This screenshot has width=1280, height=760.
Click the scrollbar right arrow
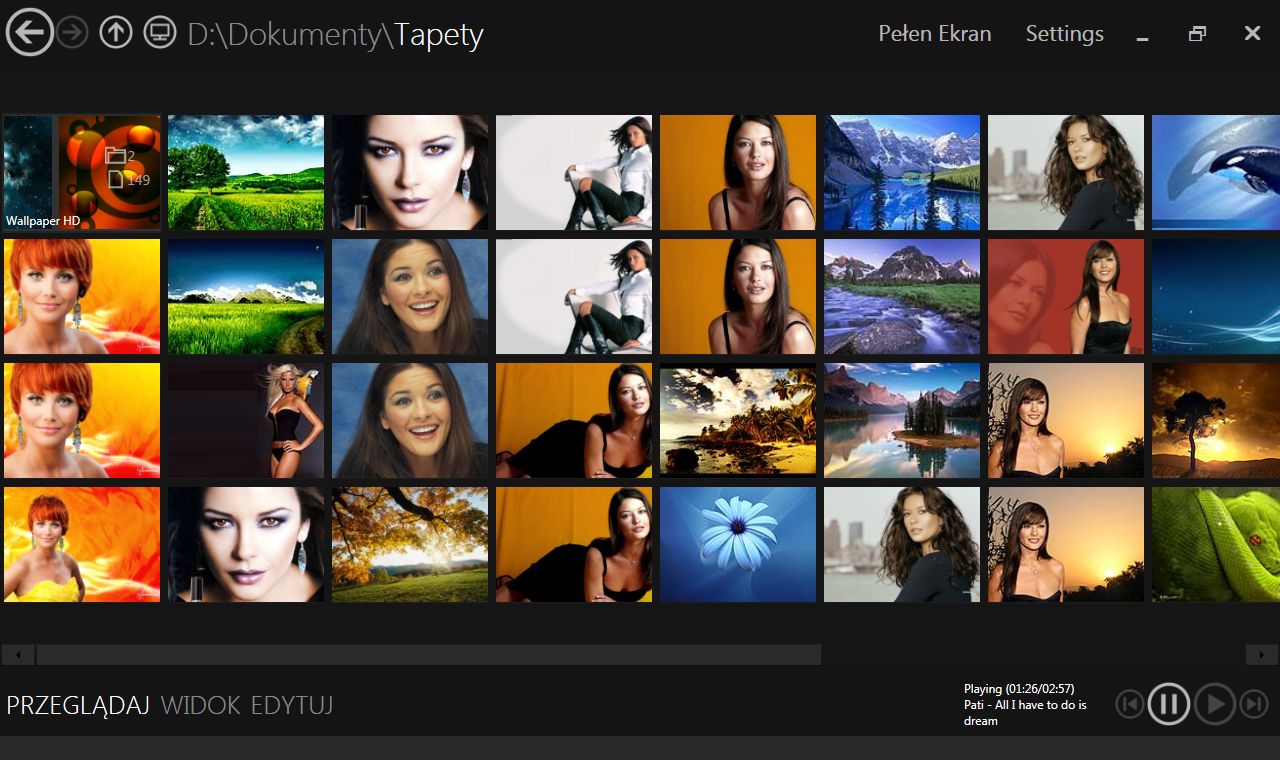click(x=1261, y=655)
